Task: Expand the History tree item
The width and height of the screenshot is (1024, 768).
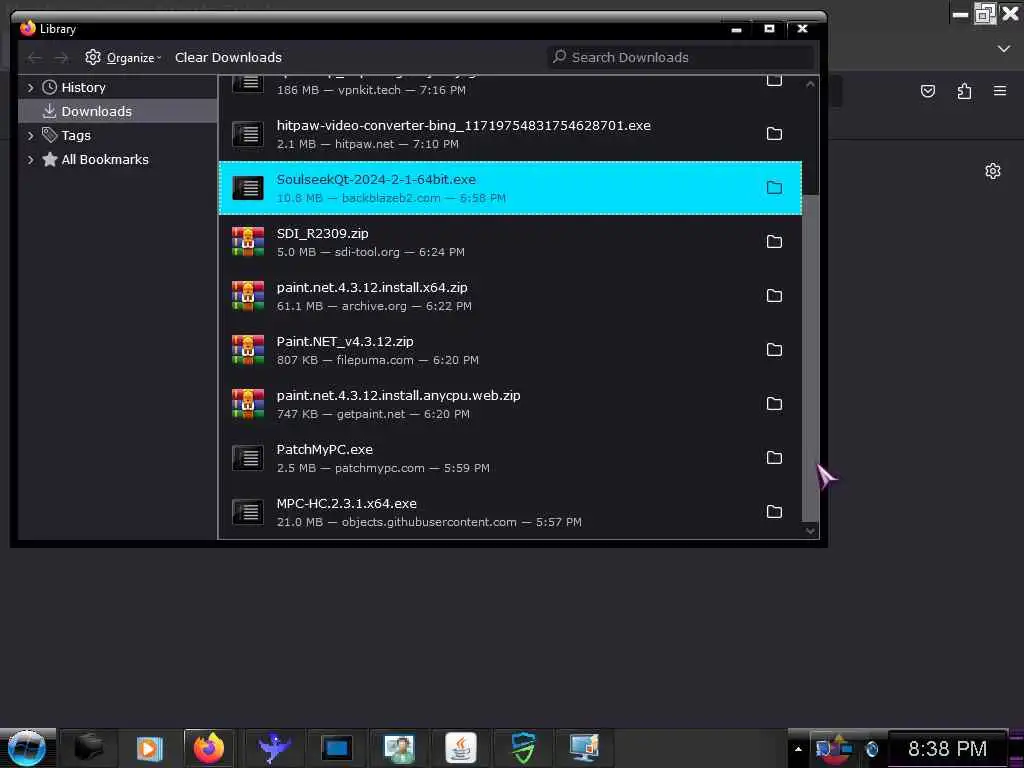Action: pos(30,88)
